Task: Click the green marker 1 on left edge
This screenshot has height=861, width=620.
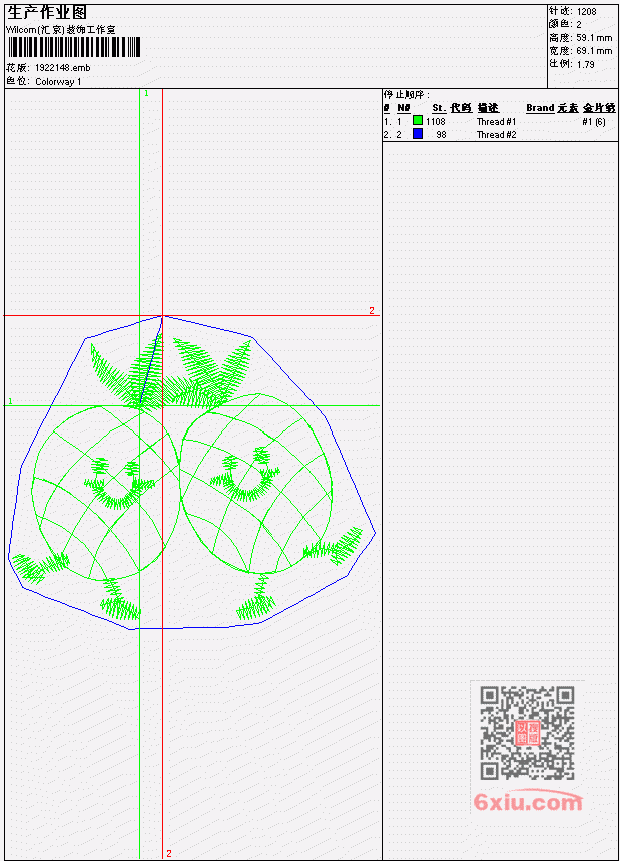Action: click(10, 401)
